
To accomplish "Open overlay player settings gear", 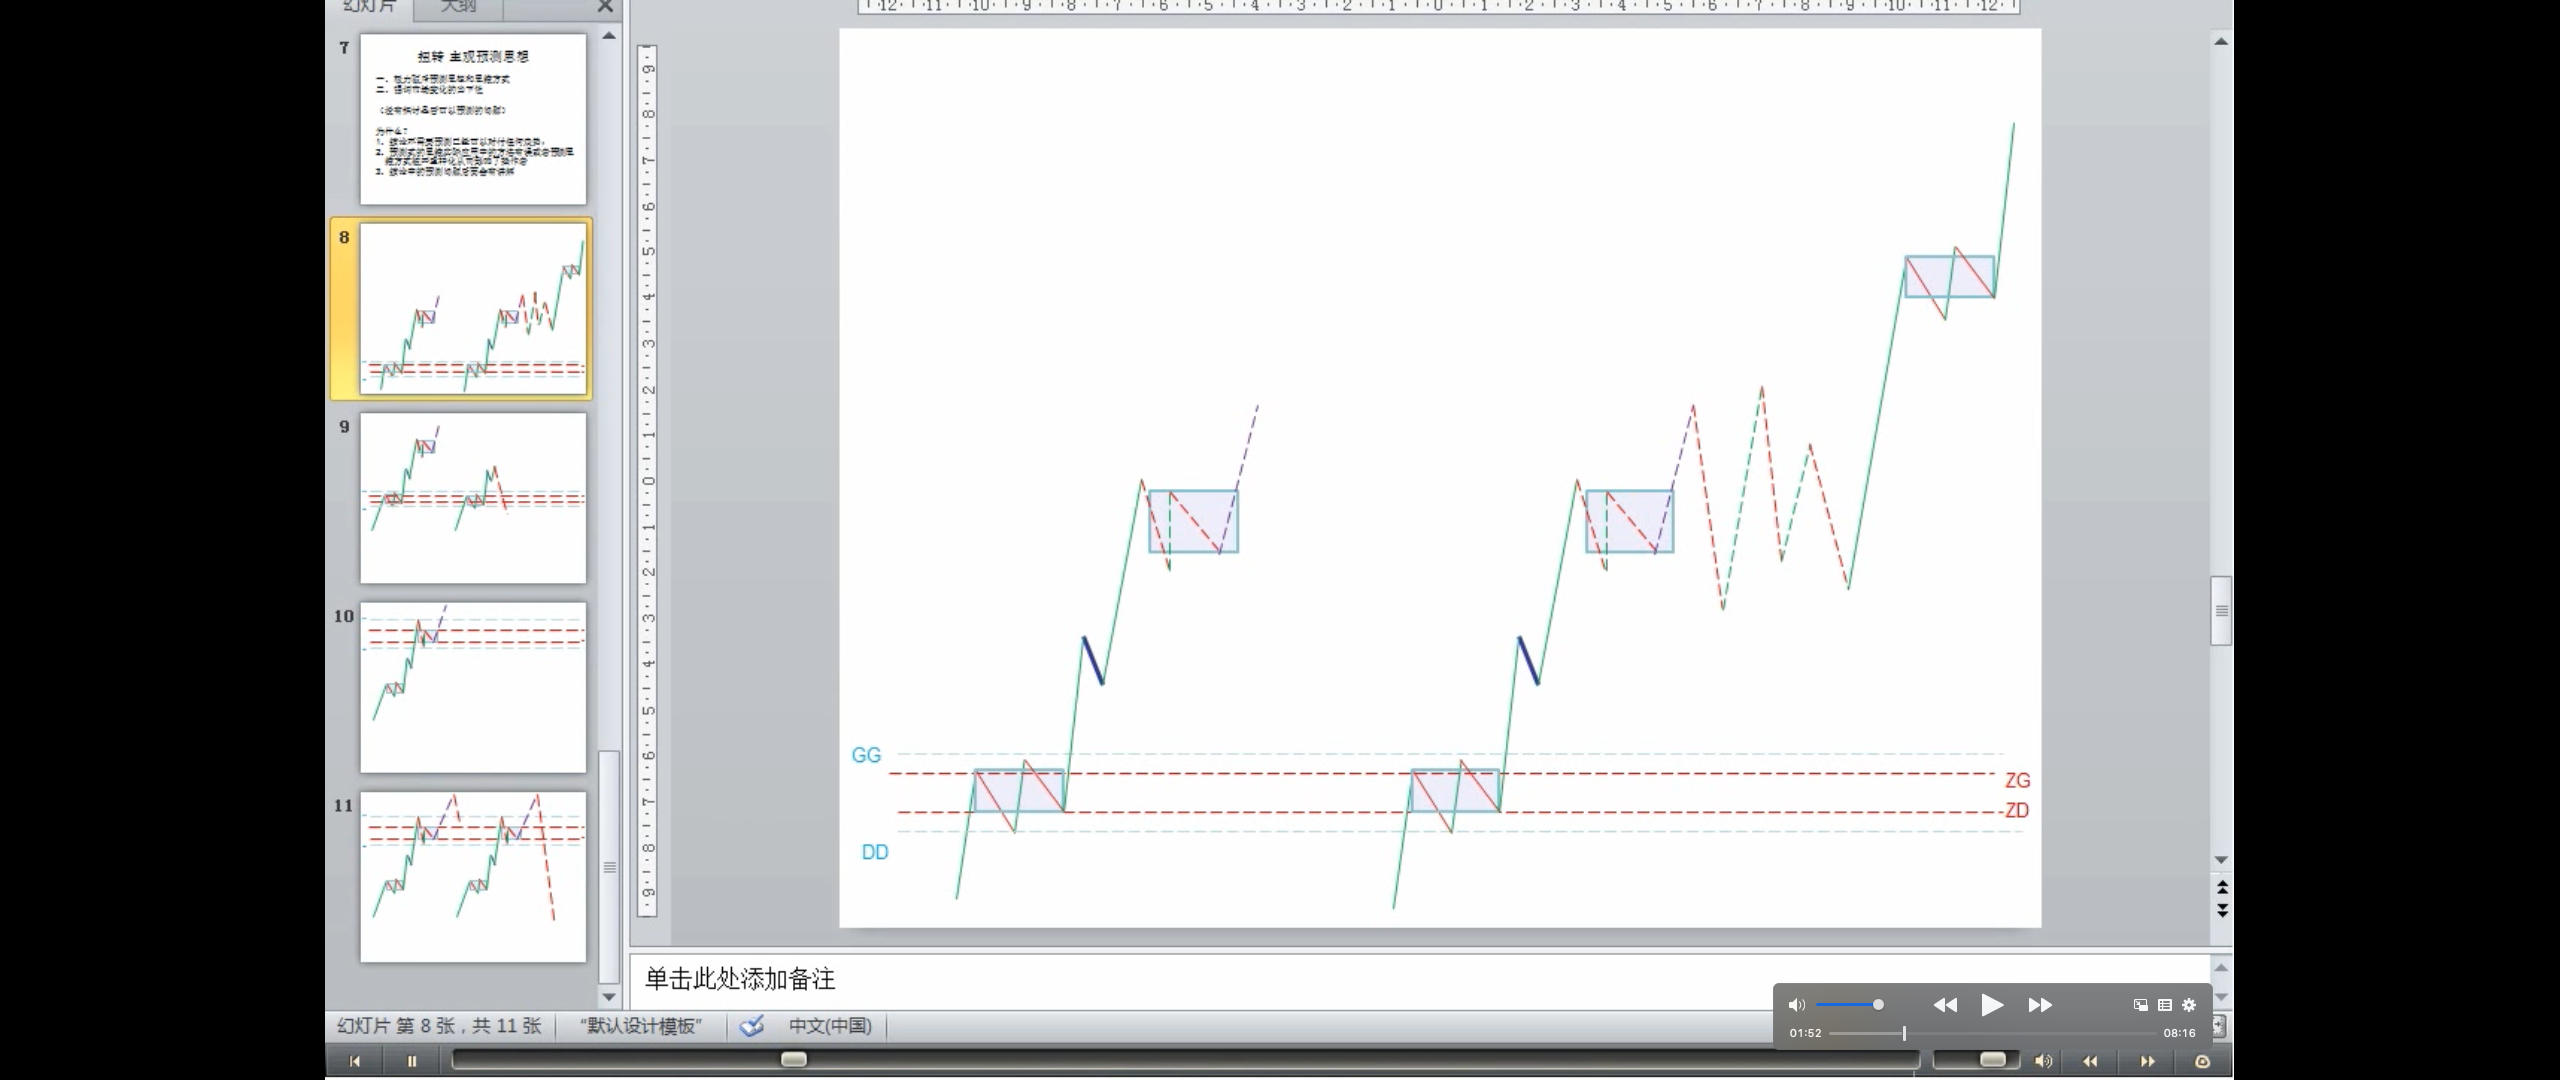I will (2189, 1005).
